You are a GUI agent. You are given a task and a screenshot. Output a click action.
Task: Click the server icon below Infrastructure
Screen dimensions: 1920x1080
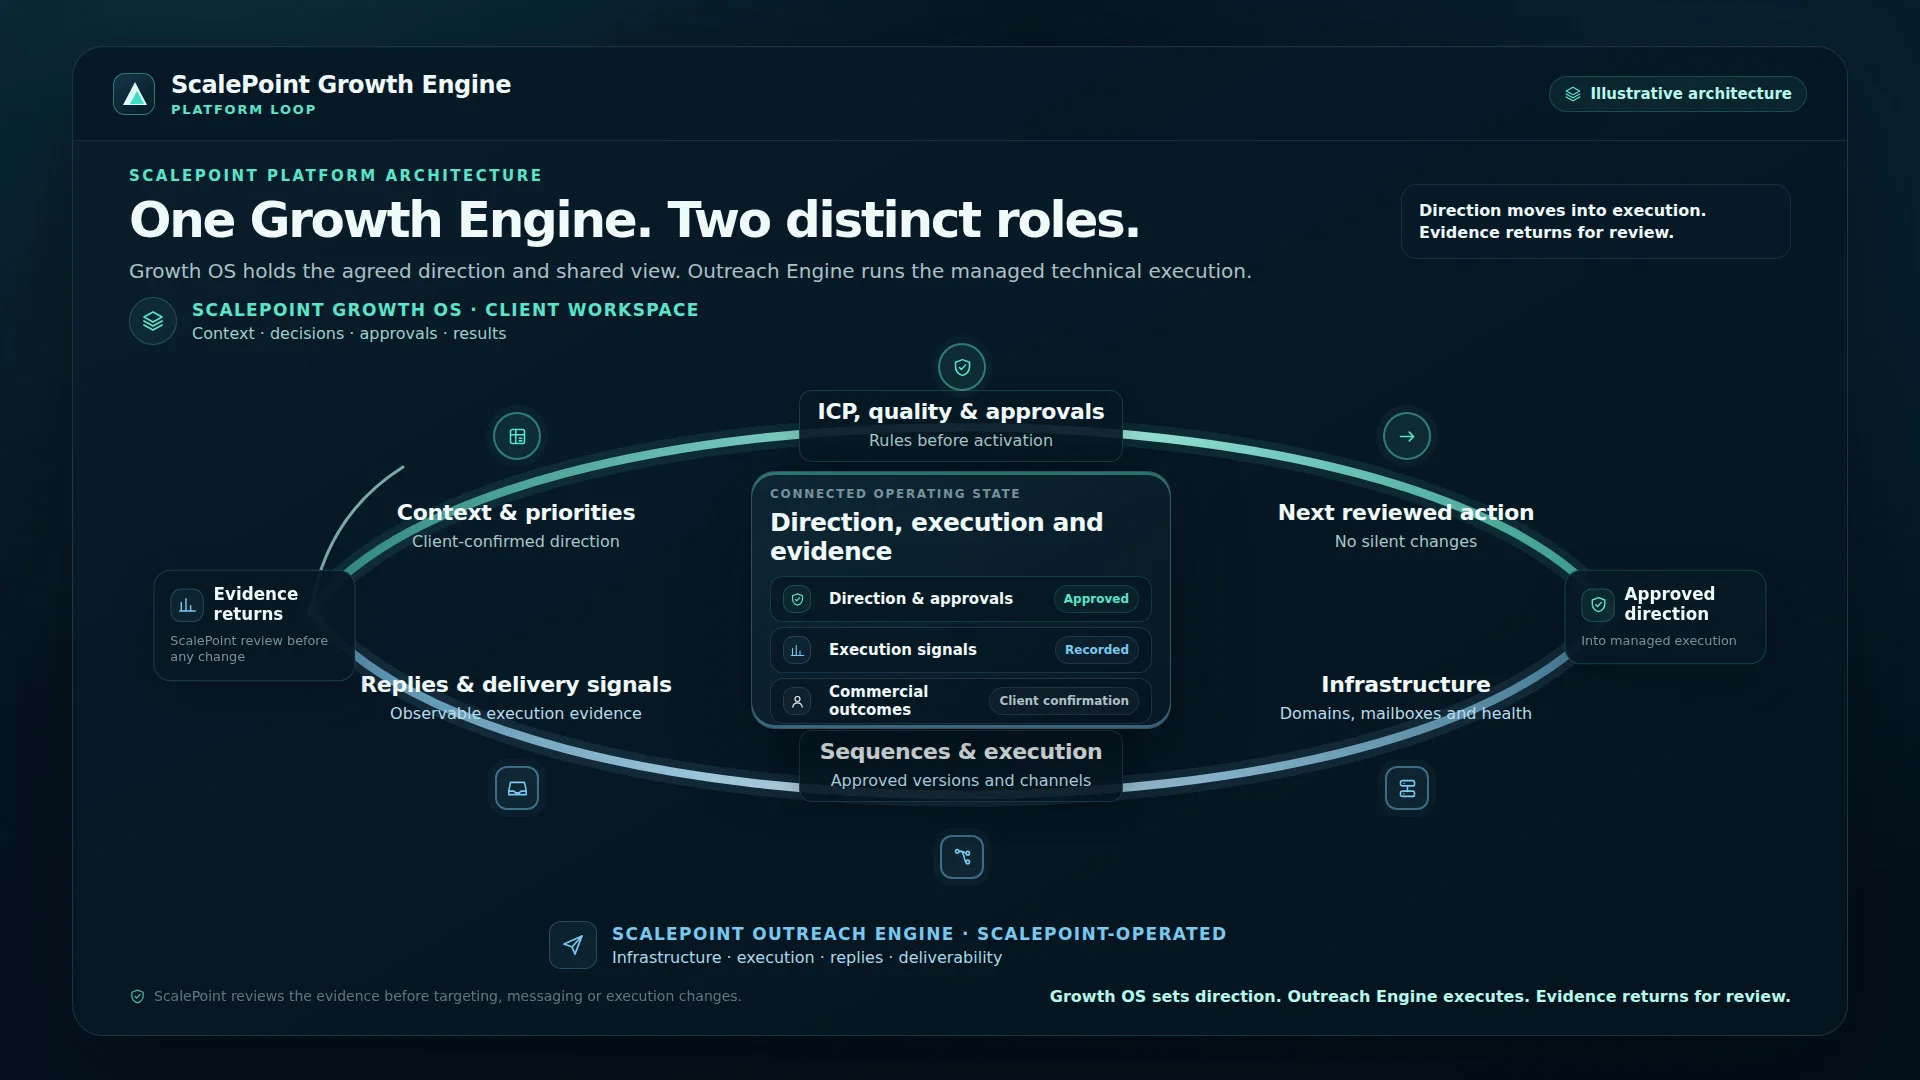pos(1407,788)
